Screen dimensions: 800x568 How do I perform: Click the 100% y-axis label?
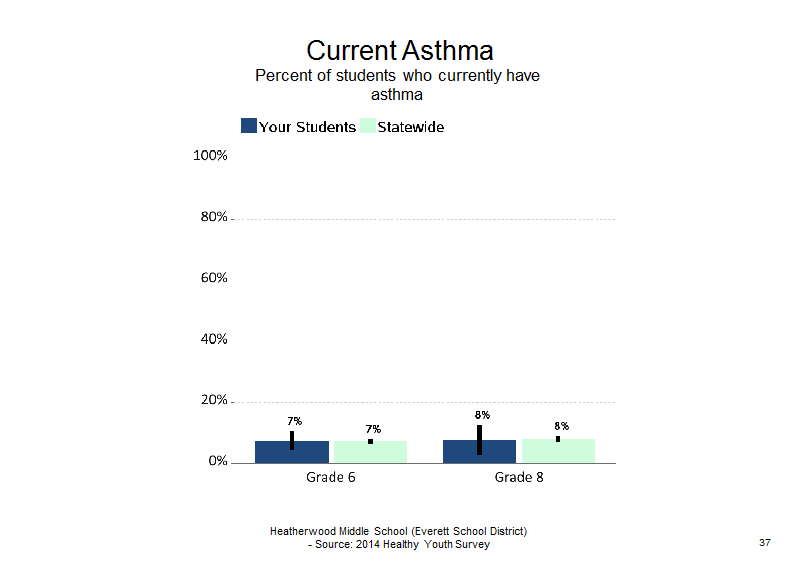click(x=210, y=155)
